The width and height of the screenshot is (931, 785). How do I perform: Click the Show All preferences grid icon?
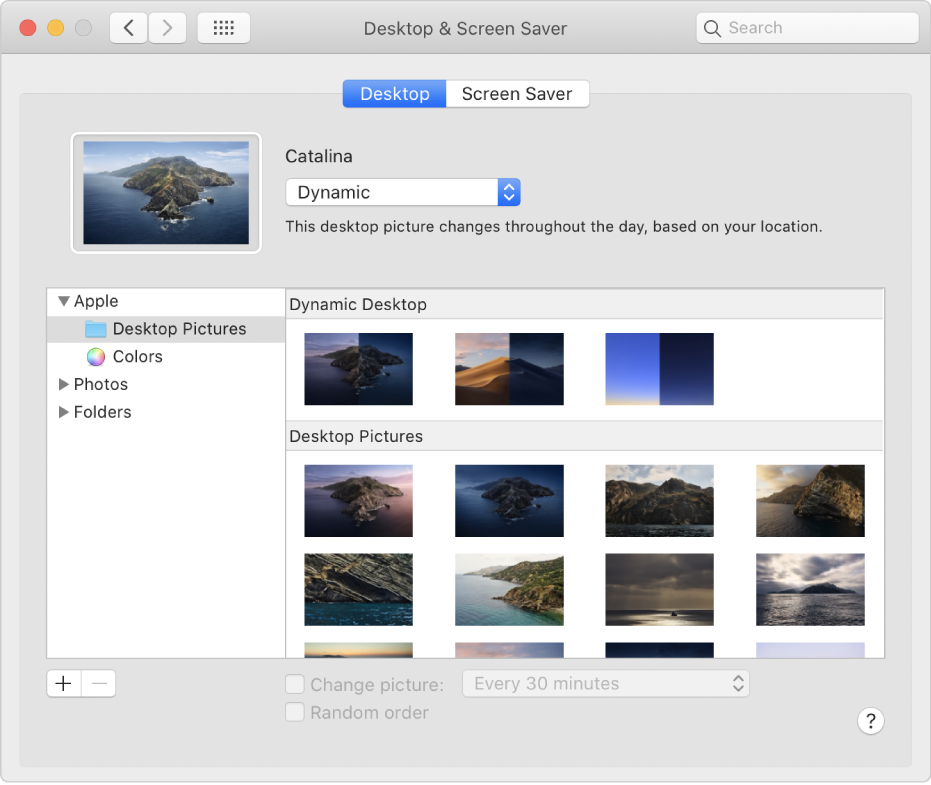tap(223, 27)
